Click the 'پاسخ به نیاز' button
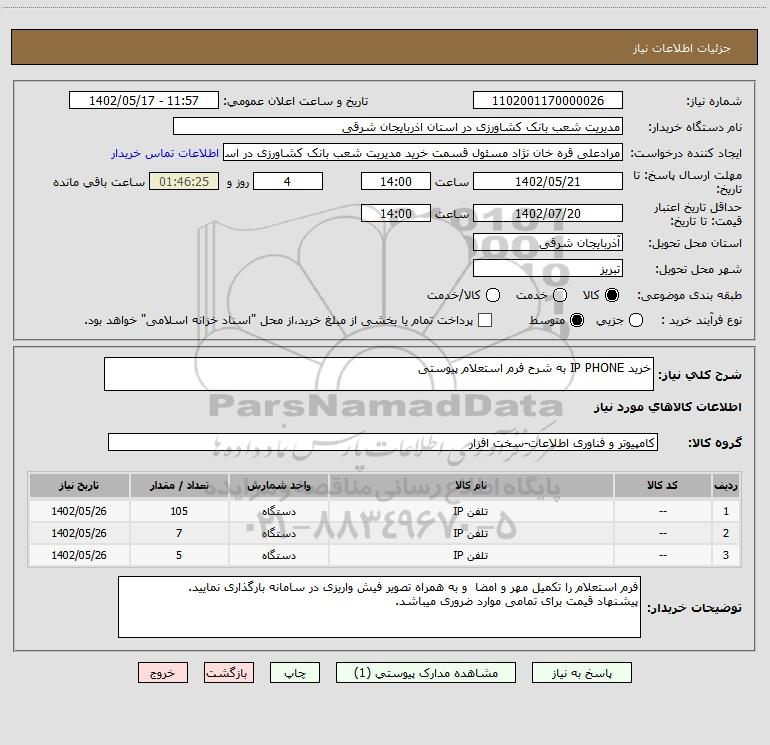Image resolution: width=770 pixels, height=745 pixels. 581,673
